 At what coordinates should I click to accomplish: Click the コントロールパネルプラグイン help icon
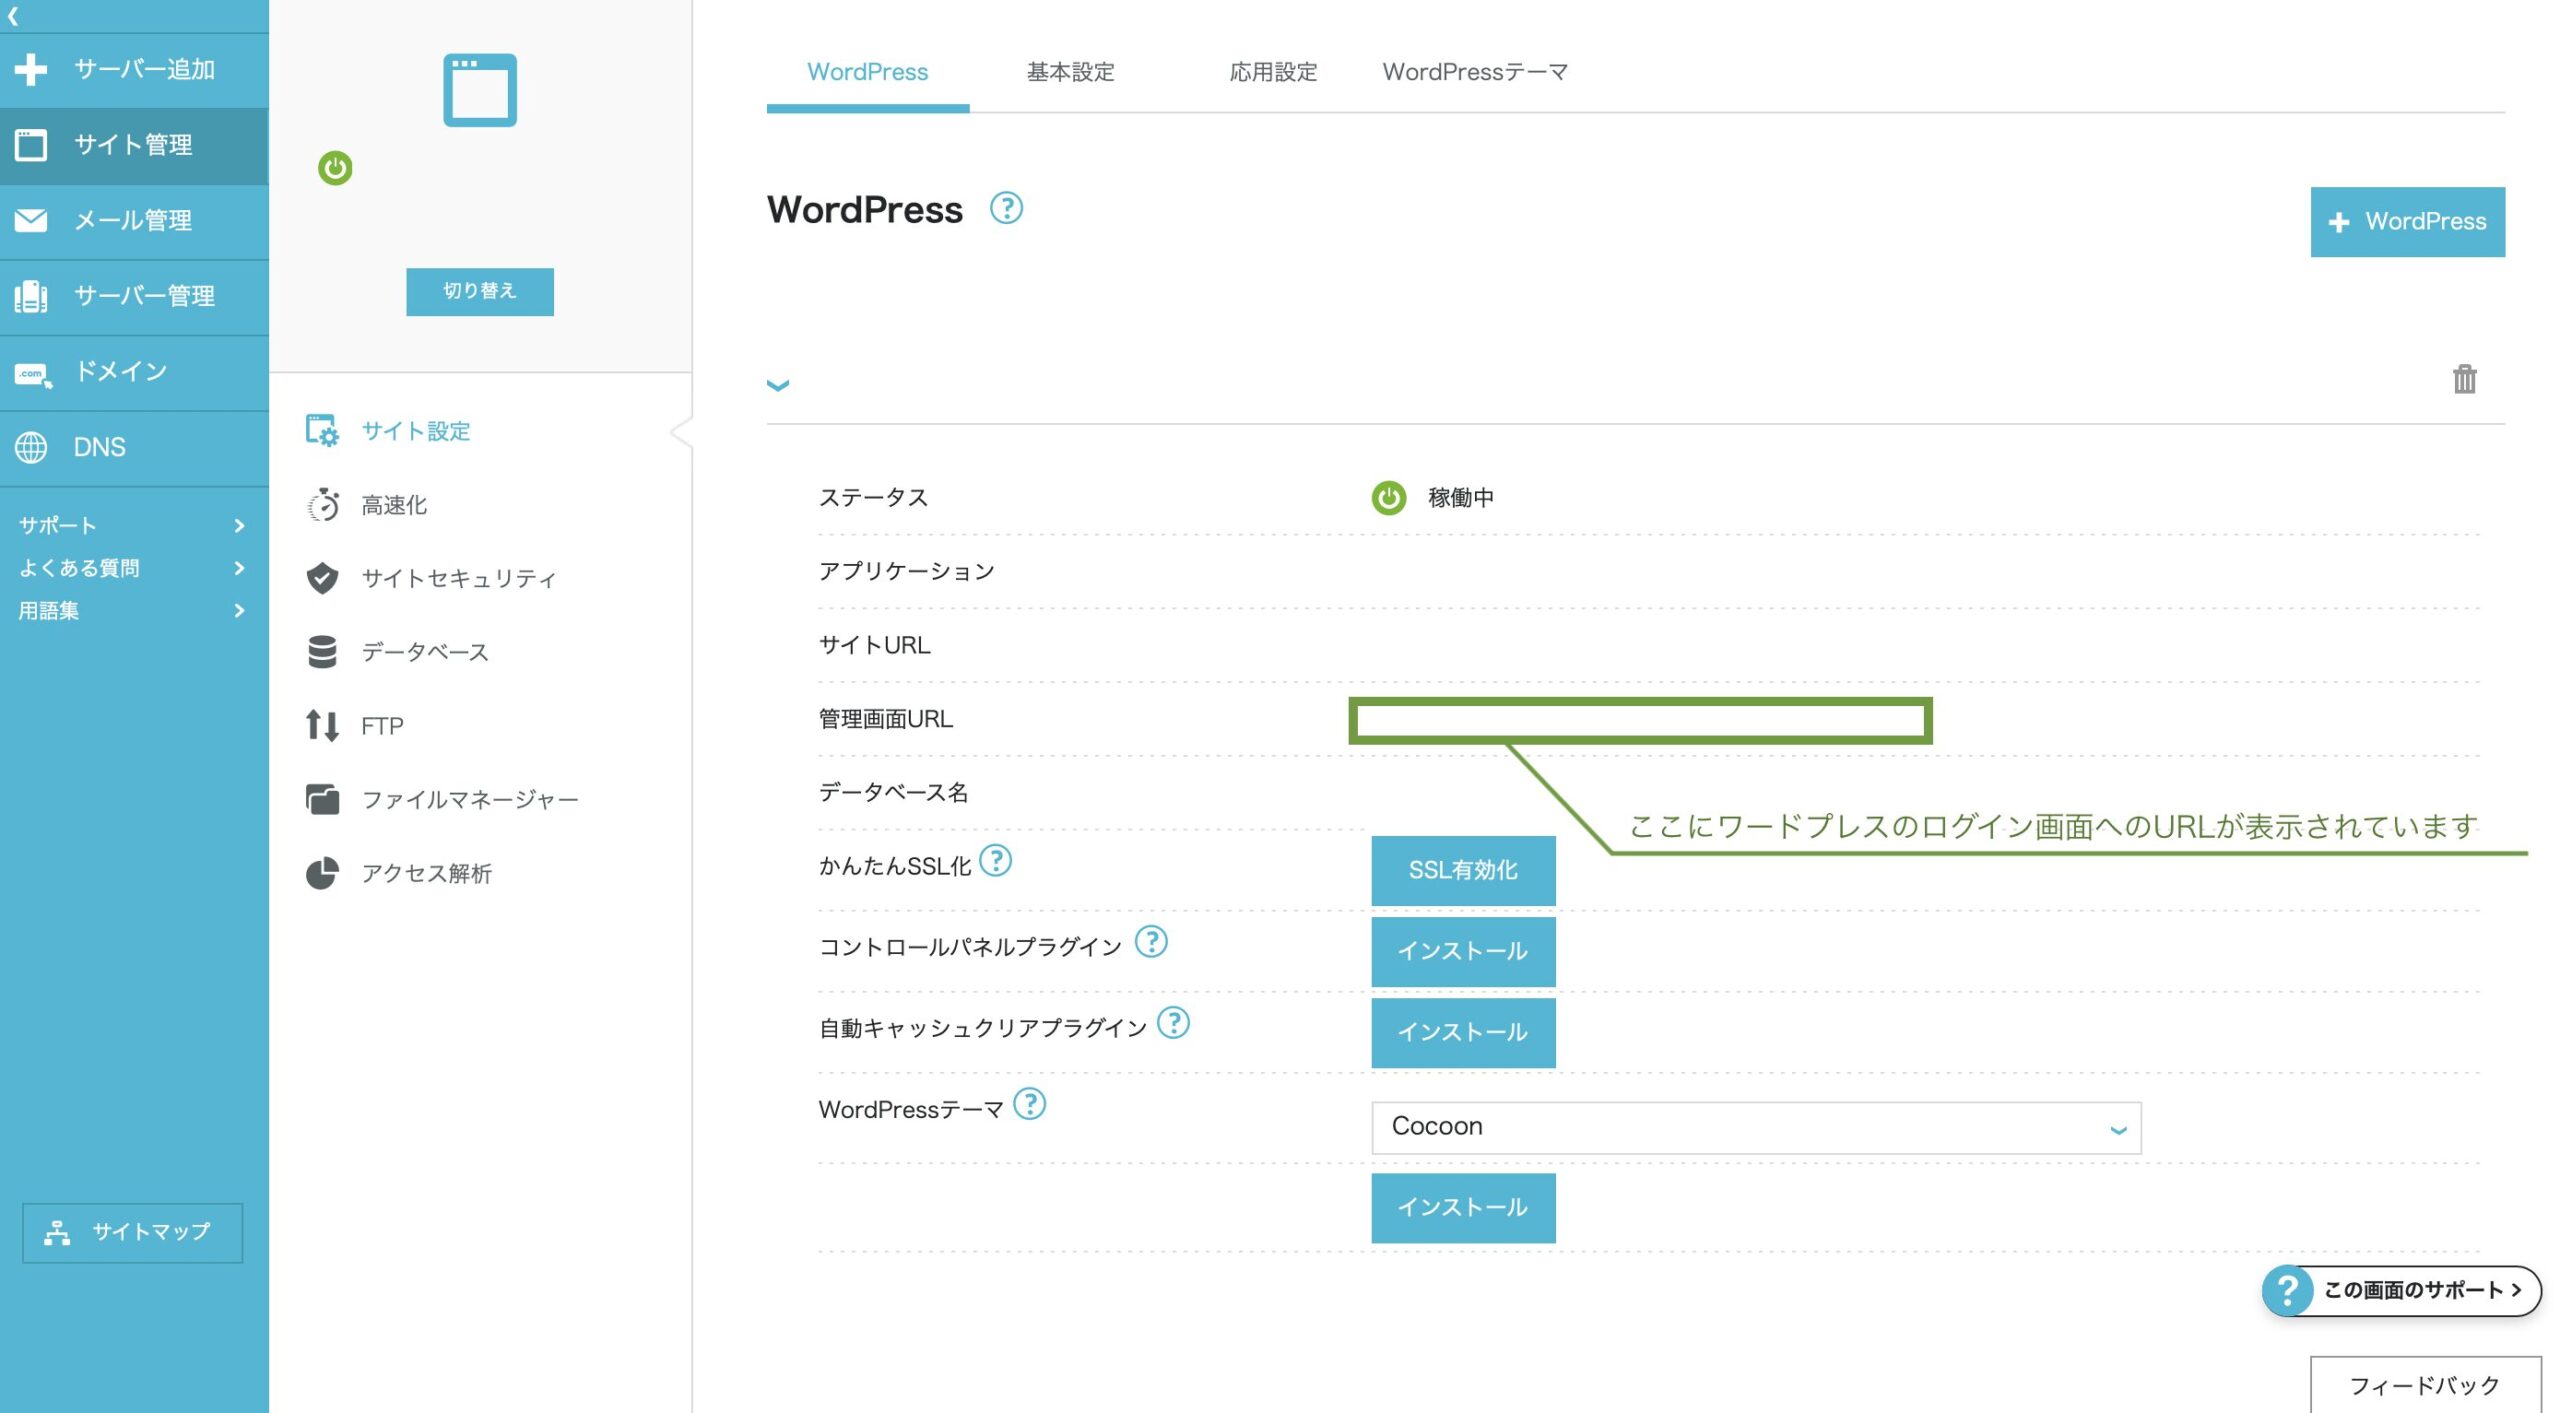[1151, 942]
